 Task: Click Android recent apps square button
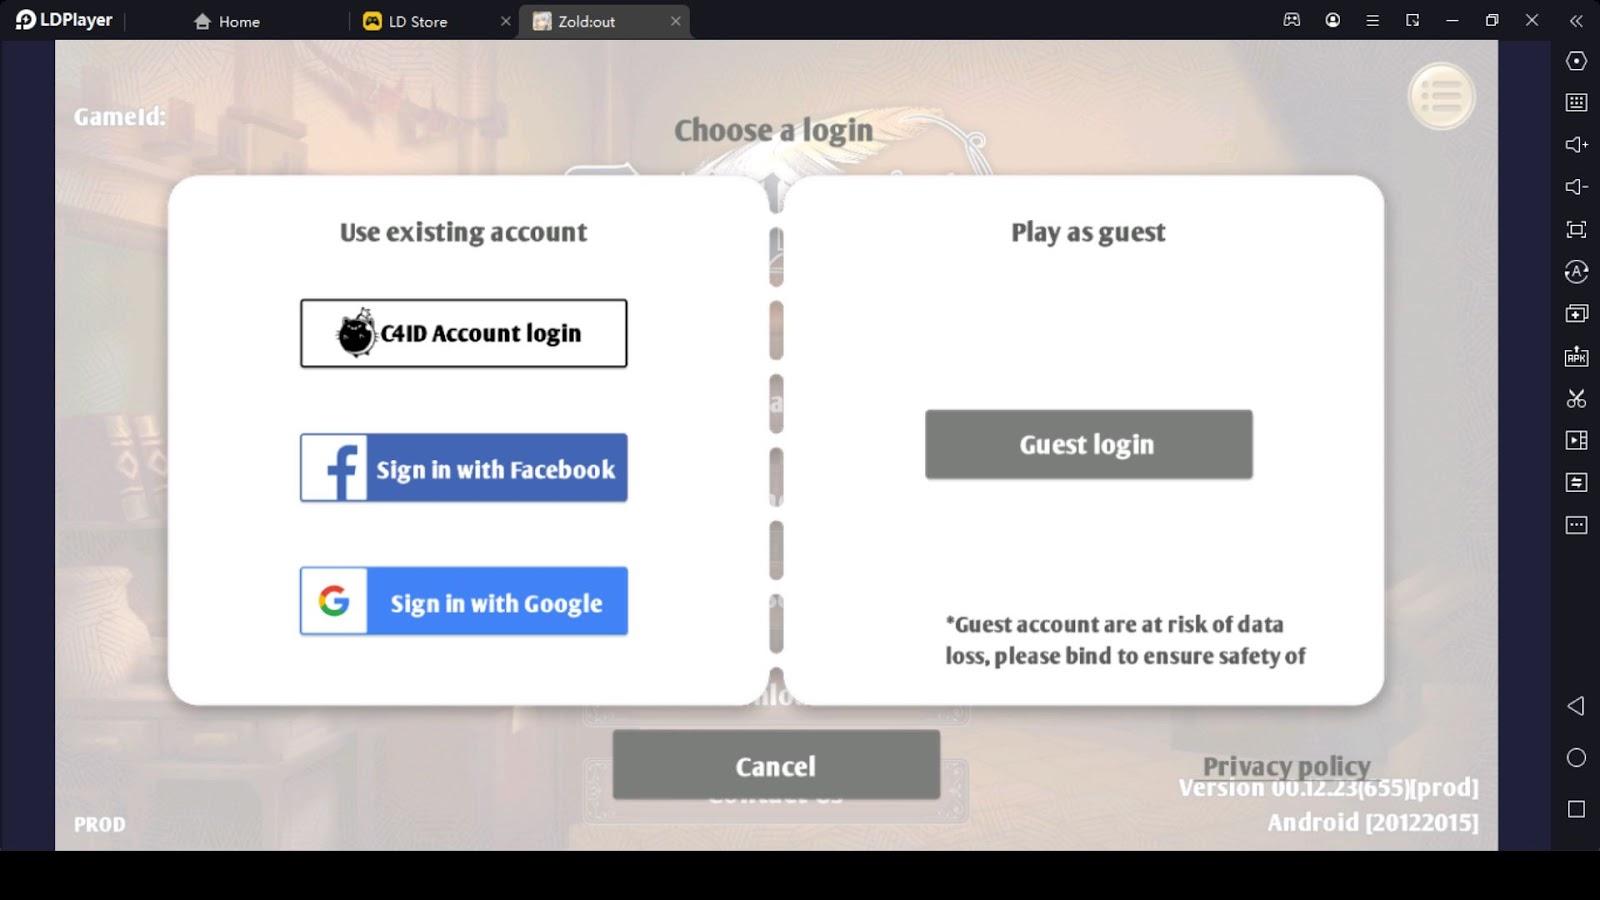[1576, 809]
